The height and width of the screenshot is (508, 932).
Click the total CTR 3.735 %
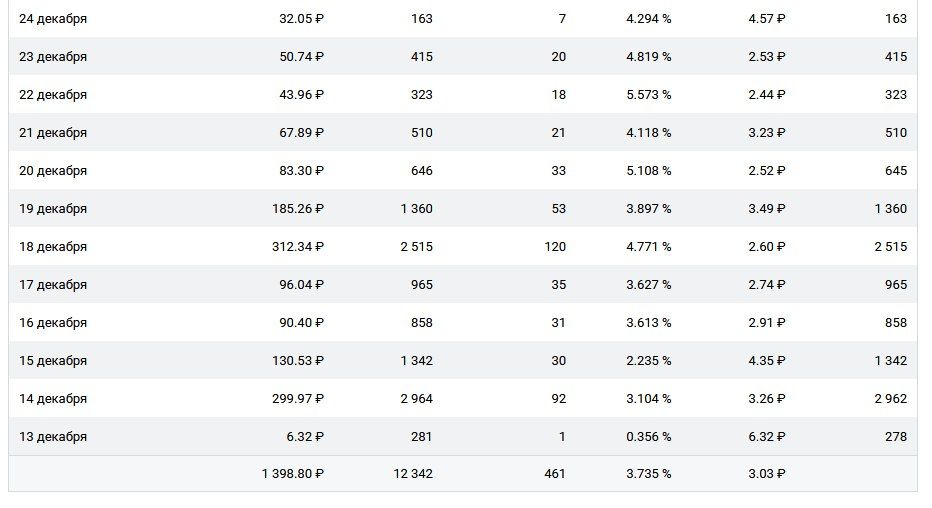coord(648,474)
